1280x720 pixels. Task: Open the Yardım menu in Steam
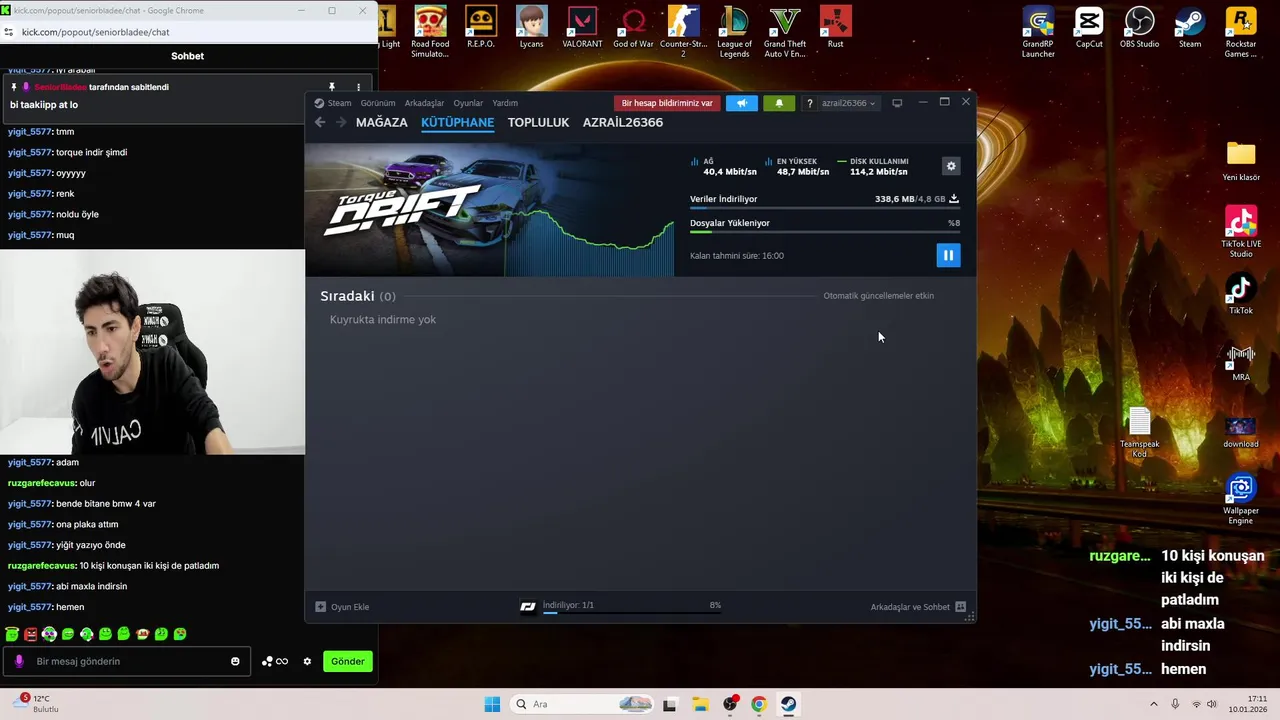click(505, 103)
